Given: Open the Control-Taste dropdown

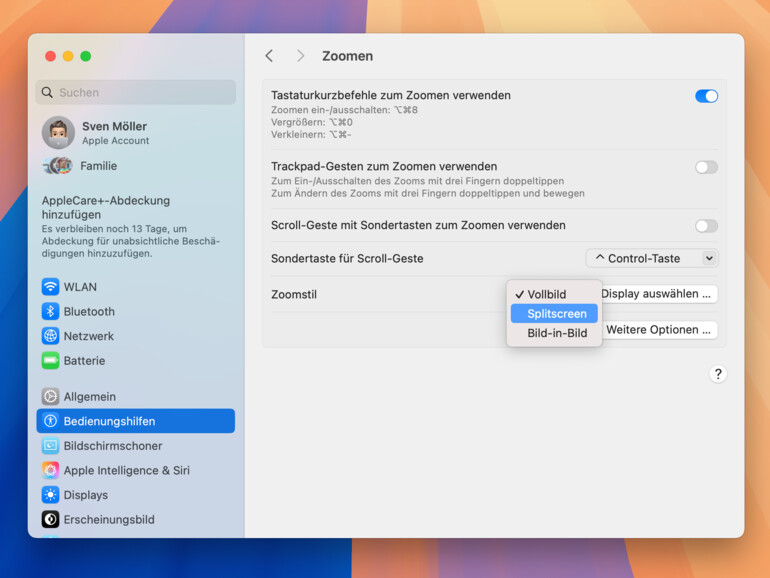Looking at the screenshot, I should click(651, 258).
